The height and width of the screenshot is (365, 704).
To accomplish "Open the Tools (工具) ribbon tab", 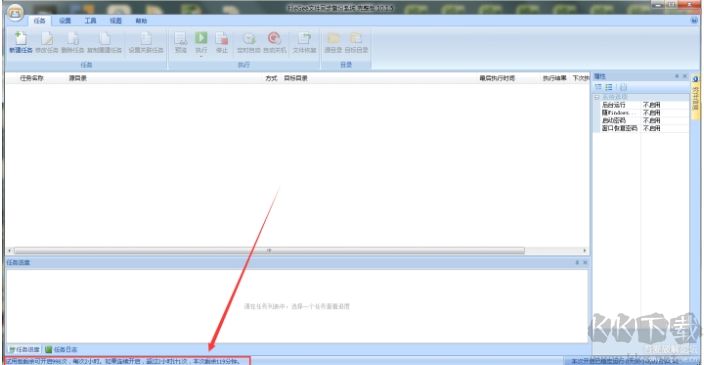I will pos(90,21).
